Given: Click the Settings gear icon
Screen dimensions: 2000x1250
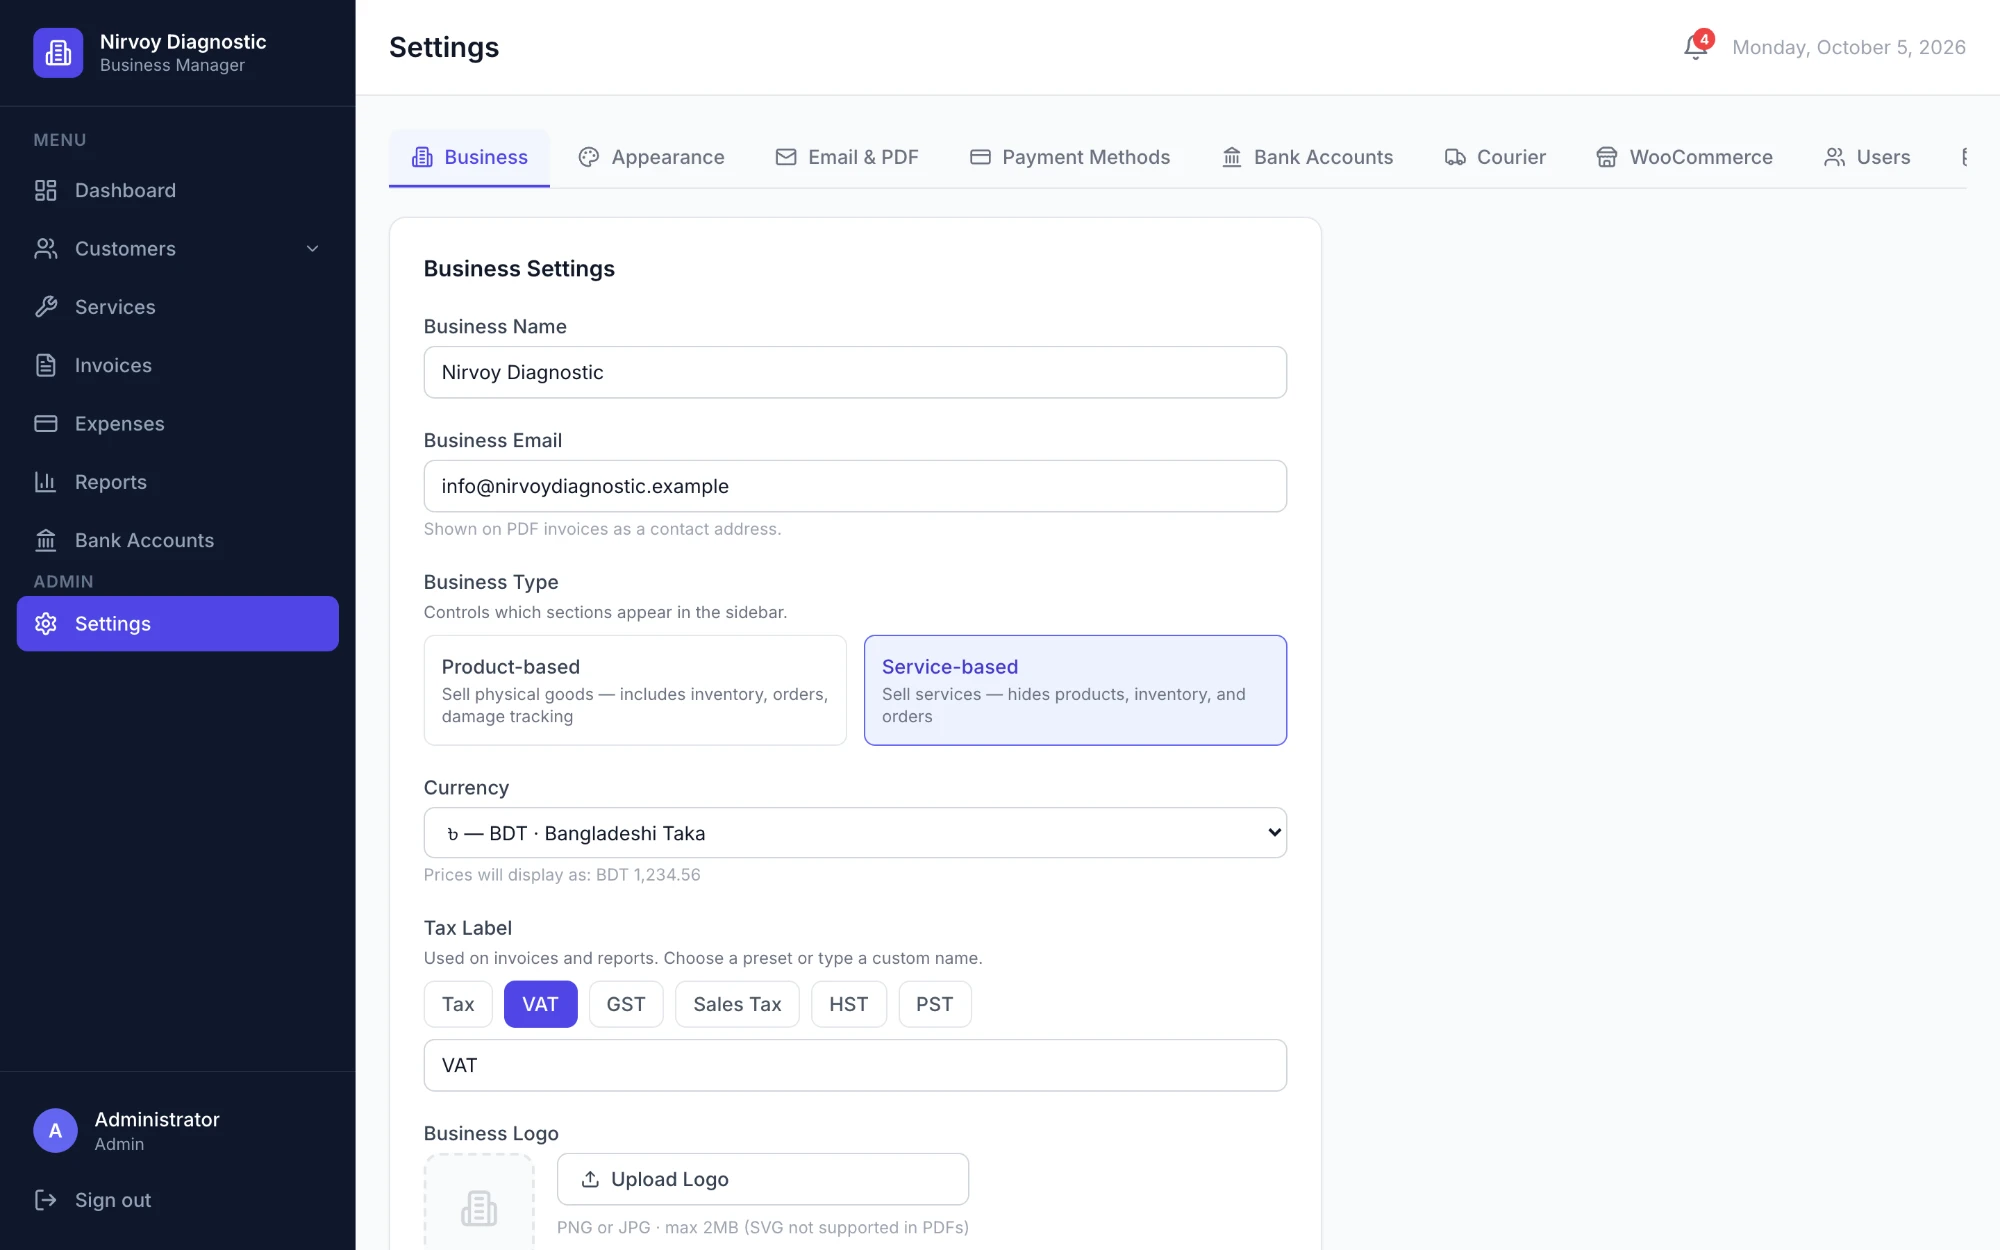Looking at the screenshot, I should coord(46,624).
